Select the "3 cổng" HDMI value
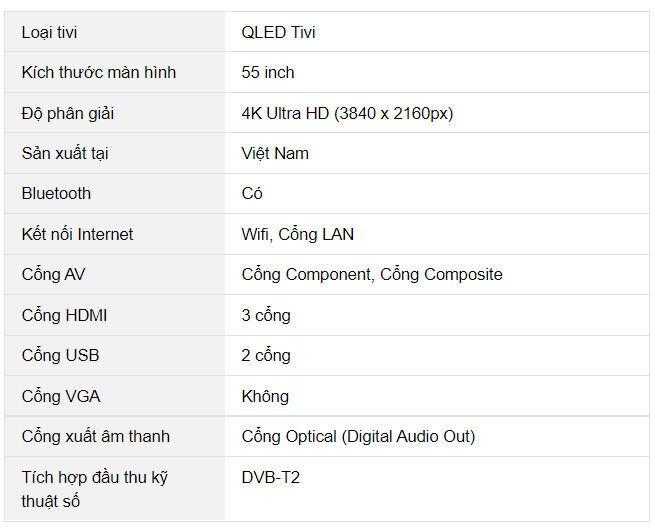 tap(266, 315)
